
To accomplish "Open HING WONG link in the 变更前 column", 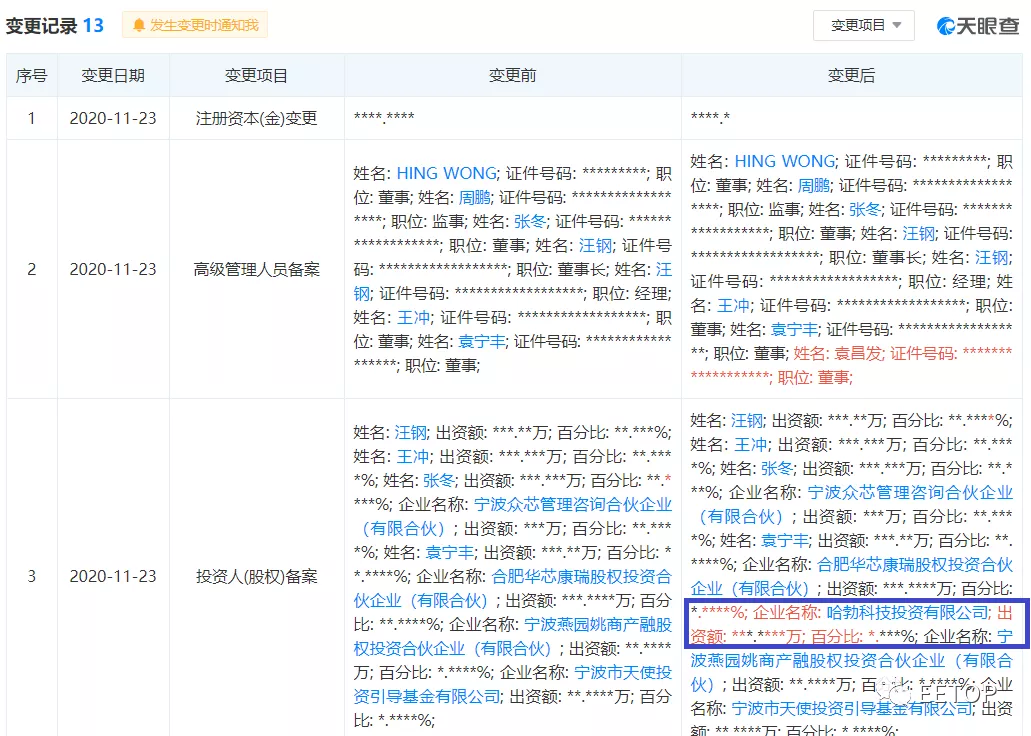I will tap(446, 173).
